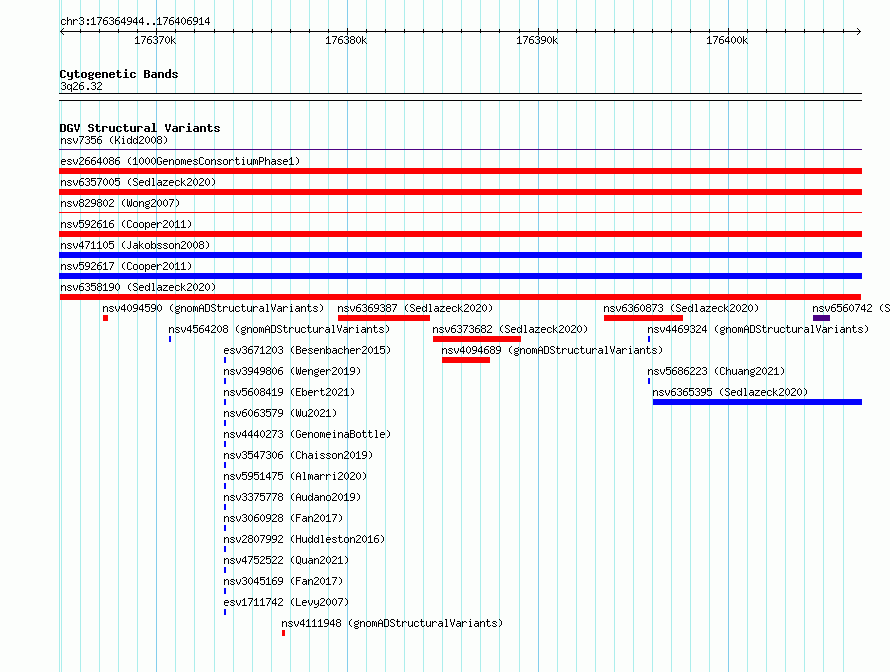Open the nsv3547306 (Chaisson2019) label

(x=298, y=455)
